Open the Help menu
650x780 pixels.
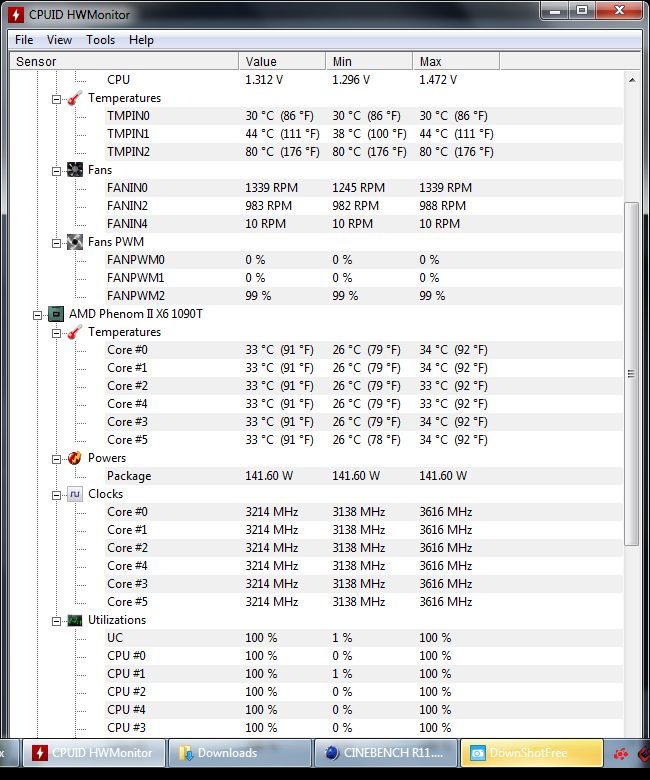point(141,40)
